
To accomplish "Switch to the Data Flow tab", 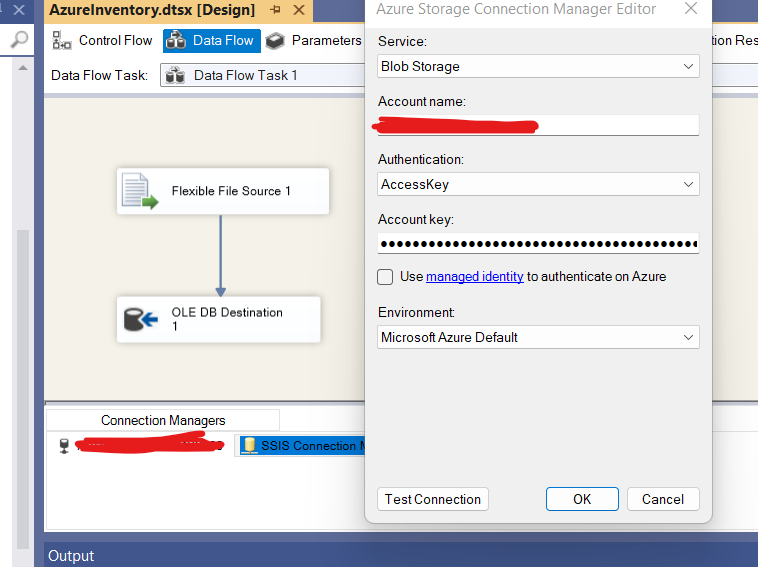I will (x=212, y=41).
